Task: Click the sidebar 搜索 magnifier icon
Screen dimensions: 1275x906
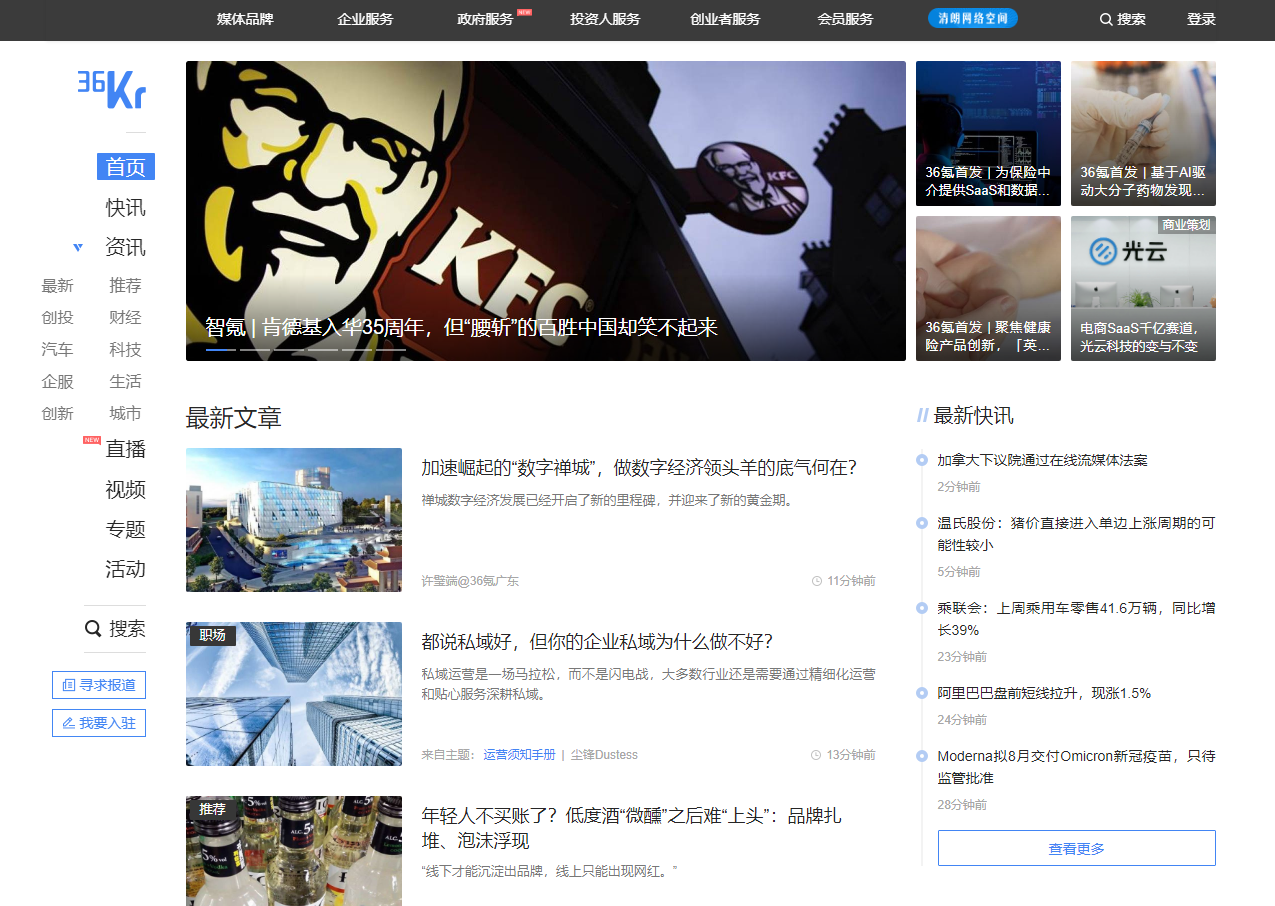Action: click(93, 629)
